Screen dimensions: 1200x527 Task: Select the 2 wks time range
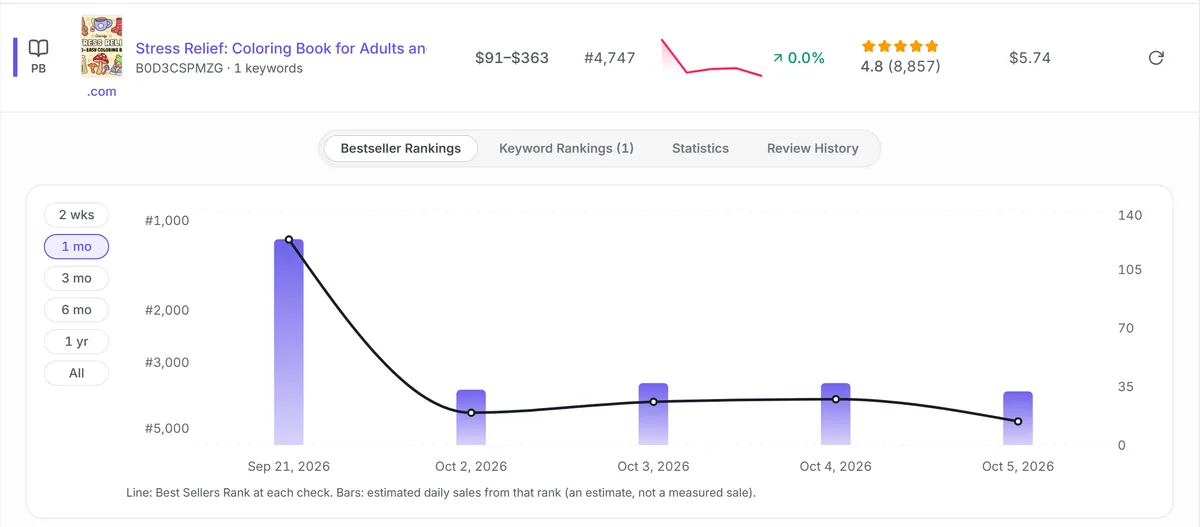(x=76, y=215)
